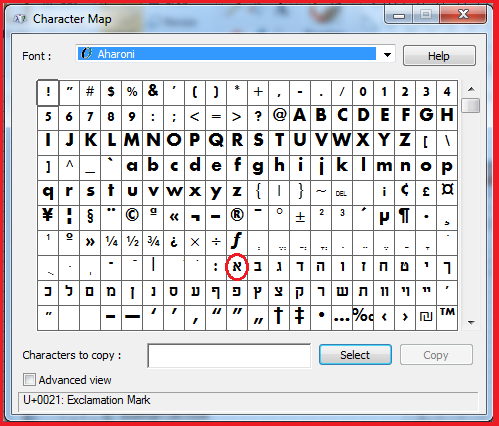Image resolution: width=499 pixels, height=426 pixels.
Task: Pick the New Shekel ₪ sign cell
Action: pos(426,318)
